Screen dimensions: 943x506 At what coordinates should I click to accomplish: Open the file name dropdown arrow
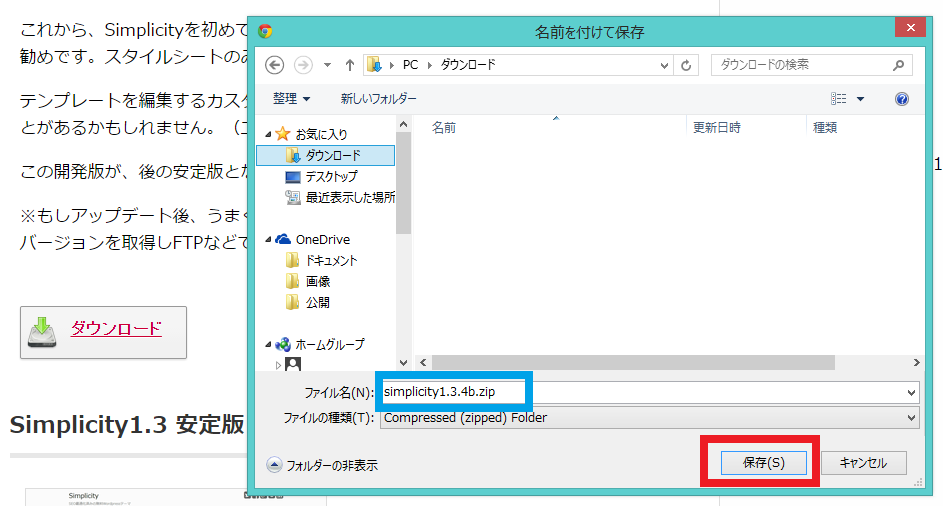pyautogui.click(x=911, y=393)
